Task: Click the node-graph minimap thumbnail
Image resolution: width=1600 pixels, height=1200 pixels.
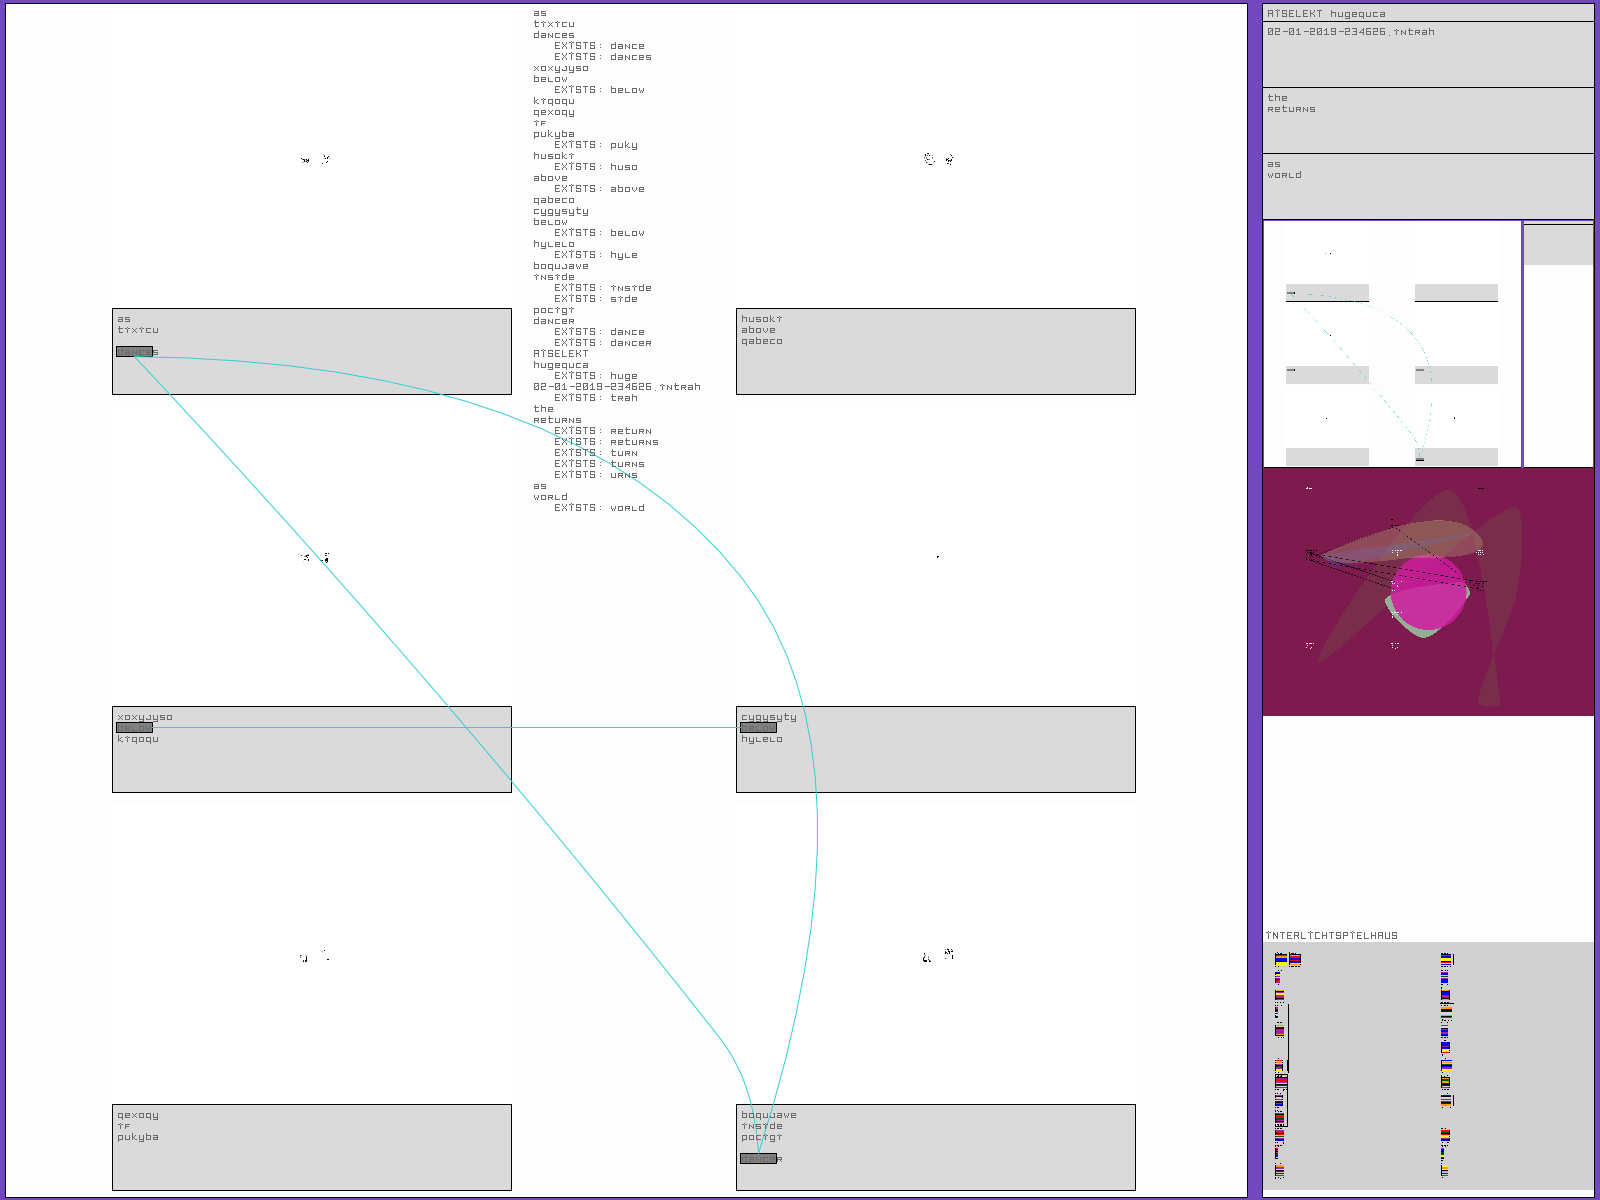Action: [1391, 344]
